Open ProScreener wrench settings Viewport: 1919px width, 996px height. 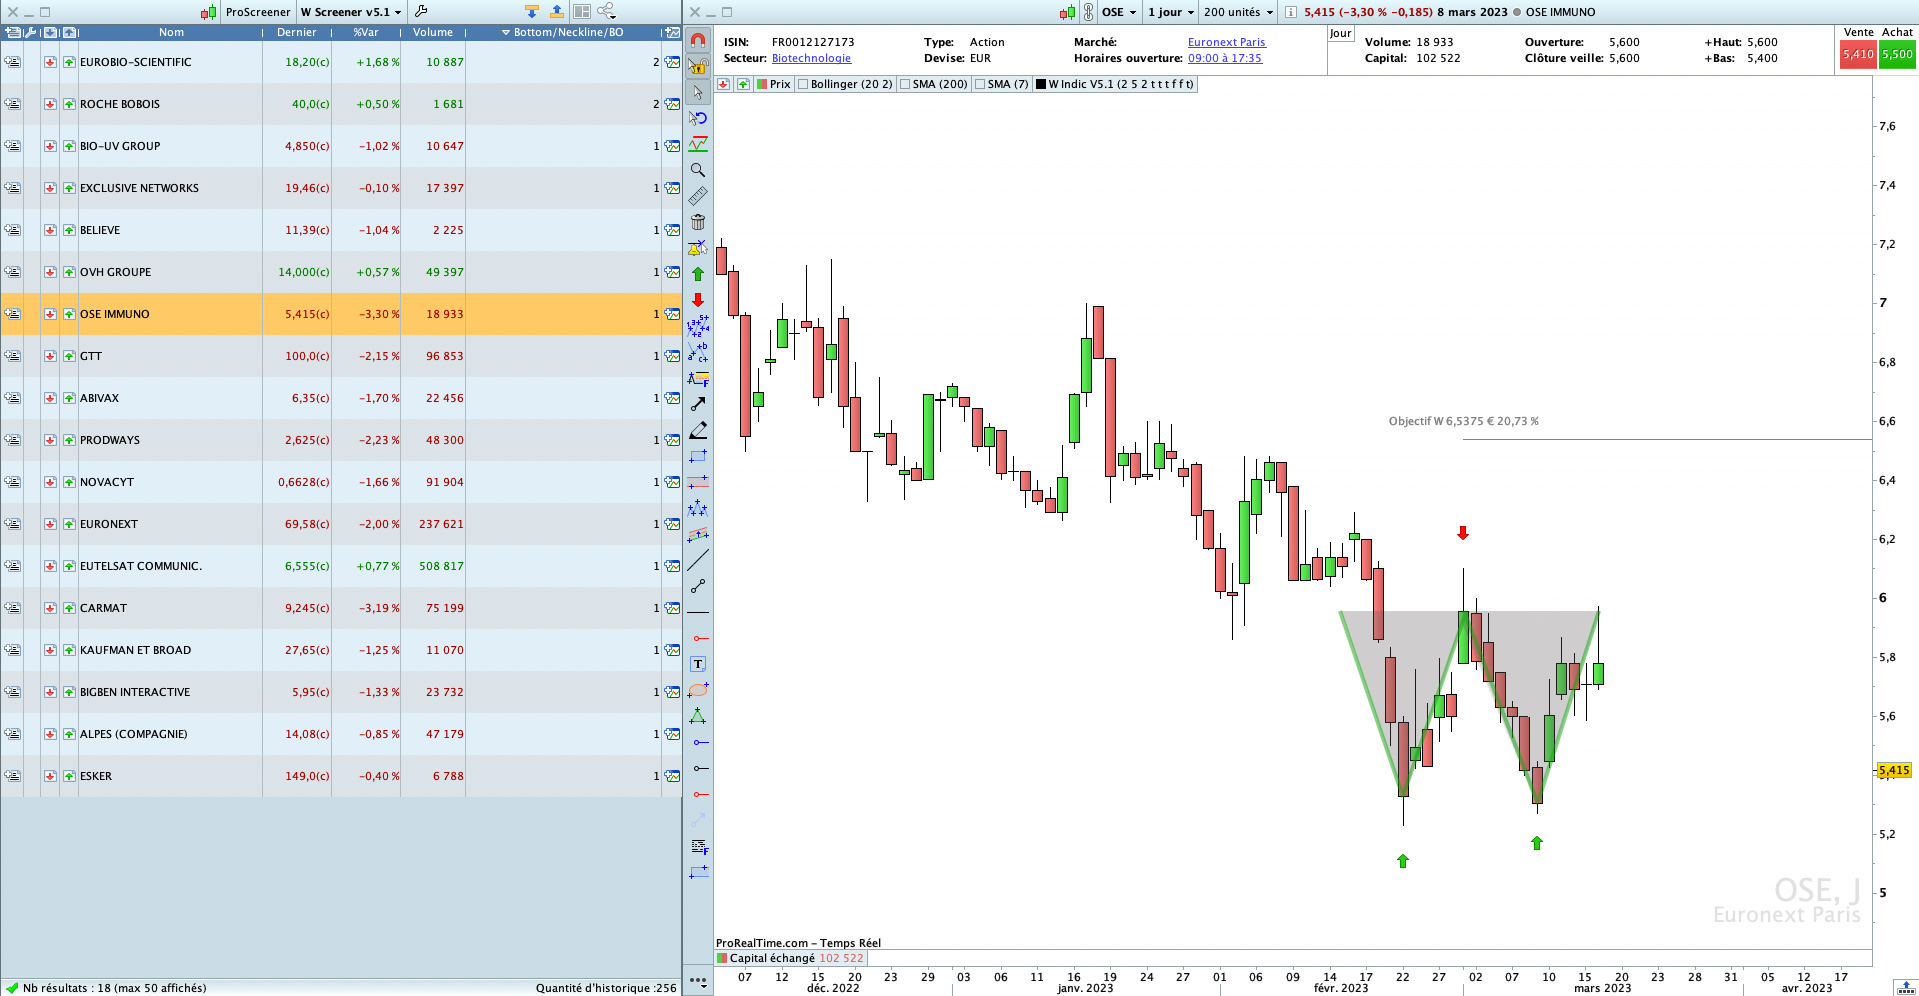[x=421, y=12]
